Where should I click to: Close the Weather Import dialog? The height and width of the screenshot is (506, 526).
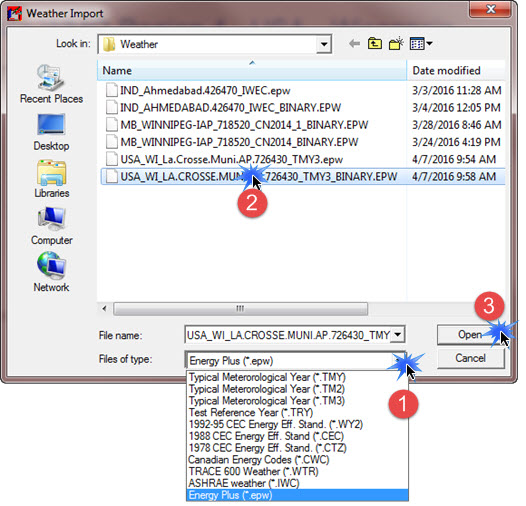click(x=490, y=9)
